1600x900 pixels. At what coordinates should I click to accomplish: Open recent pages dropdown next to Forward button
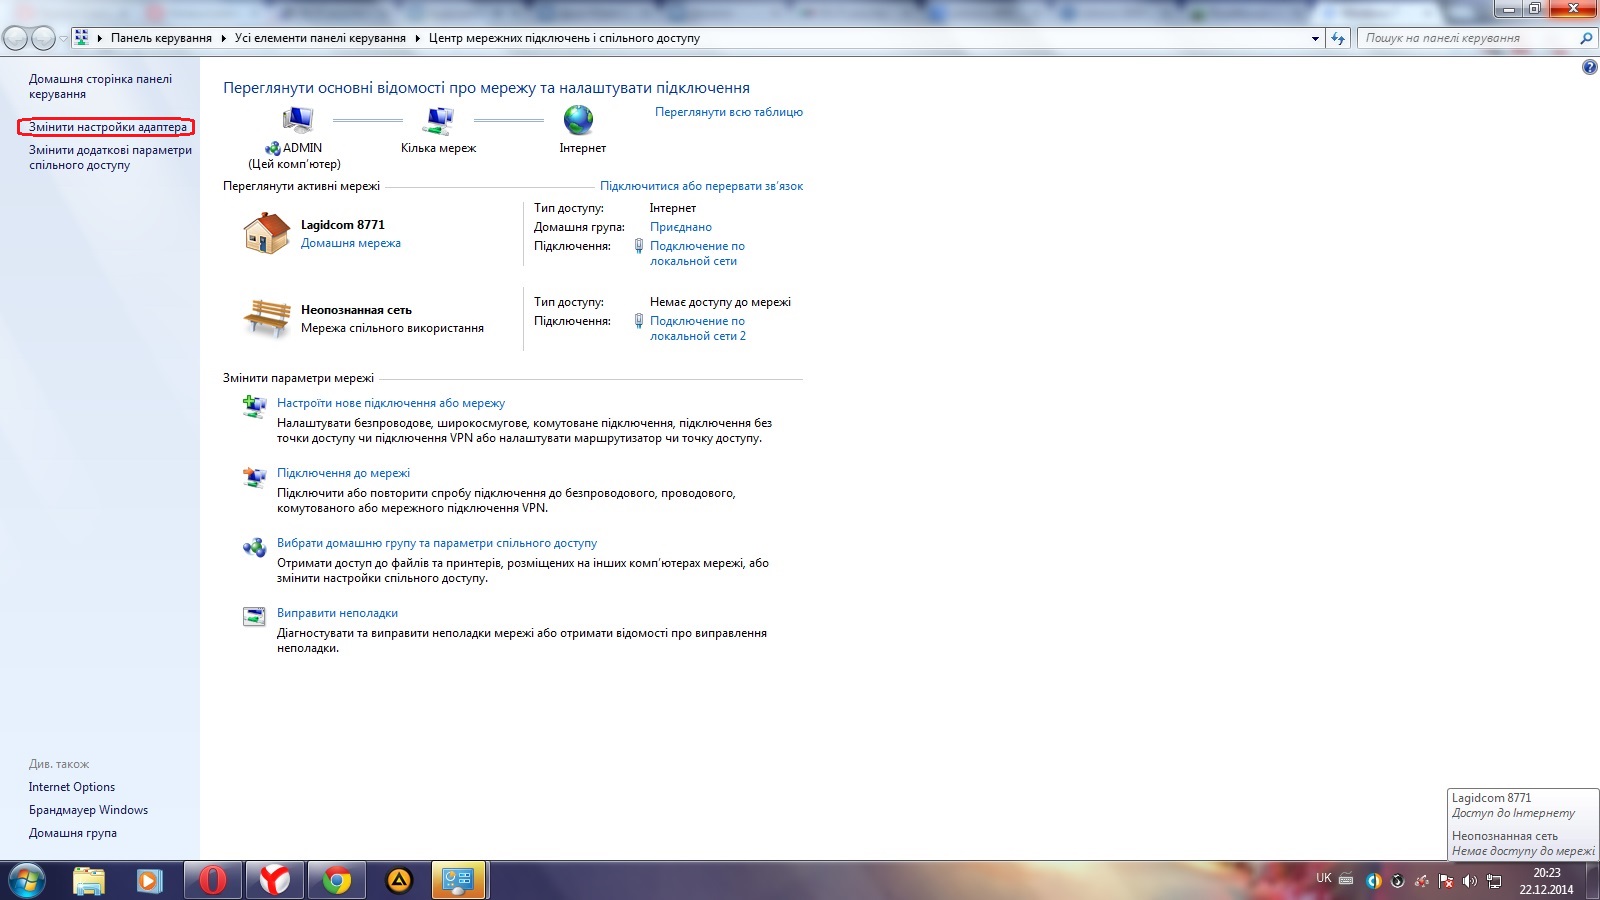[x=63, y=38]
